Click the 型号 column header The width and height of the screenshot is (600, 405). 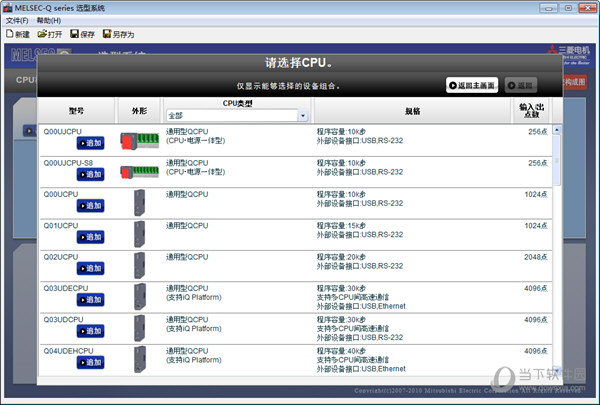[77, 110]
